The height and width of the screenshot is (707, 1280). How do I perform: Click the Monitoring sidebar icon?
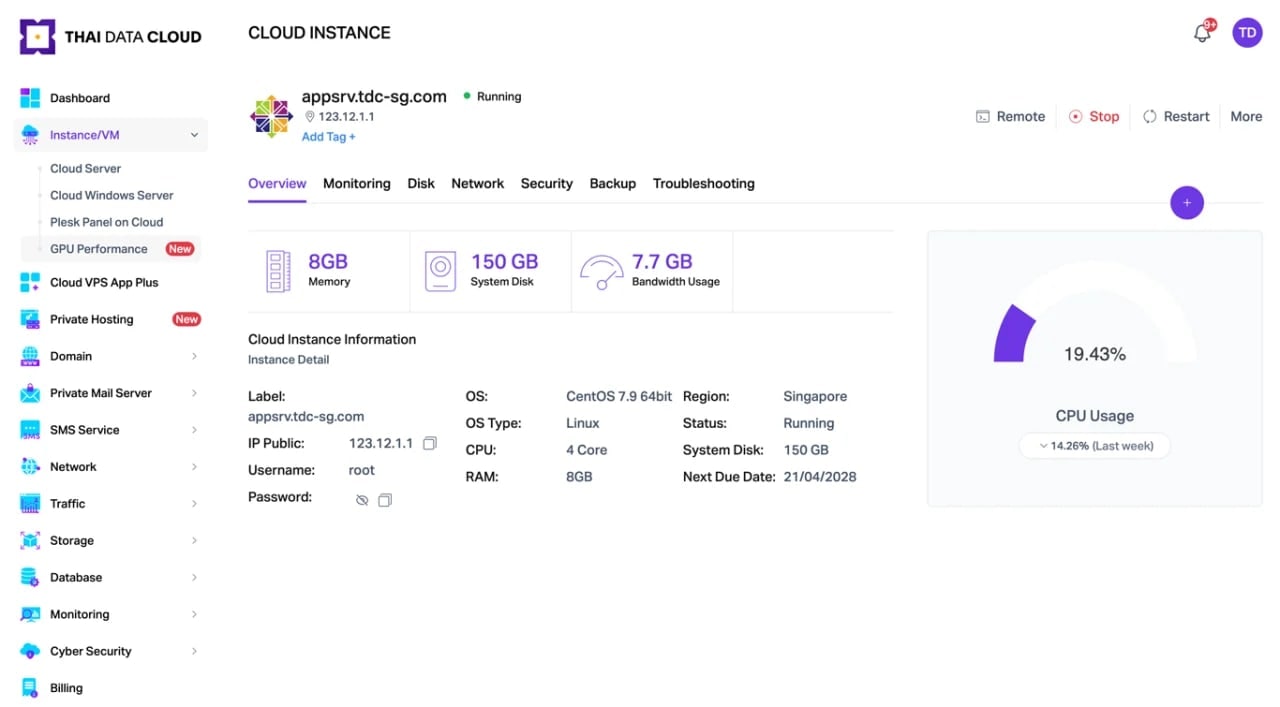tap(30, 614)
